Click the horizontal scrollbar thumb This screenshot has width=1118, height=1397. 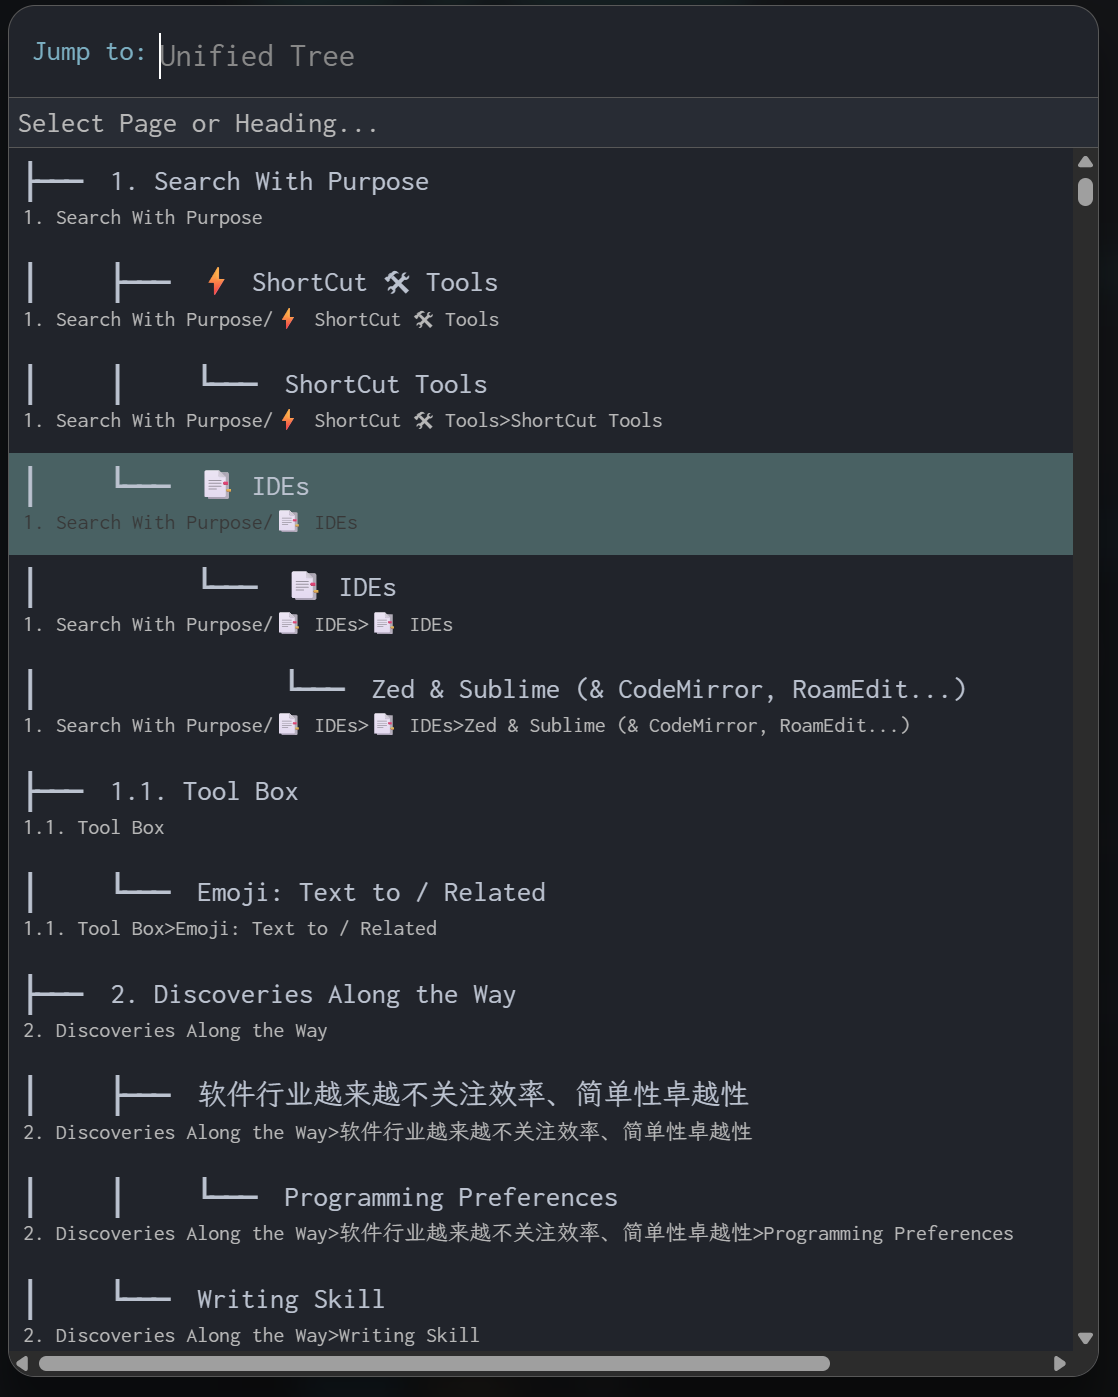pos(434,1363)
